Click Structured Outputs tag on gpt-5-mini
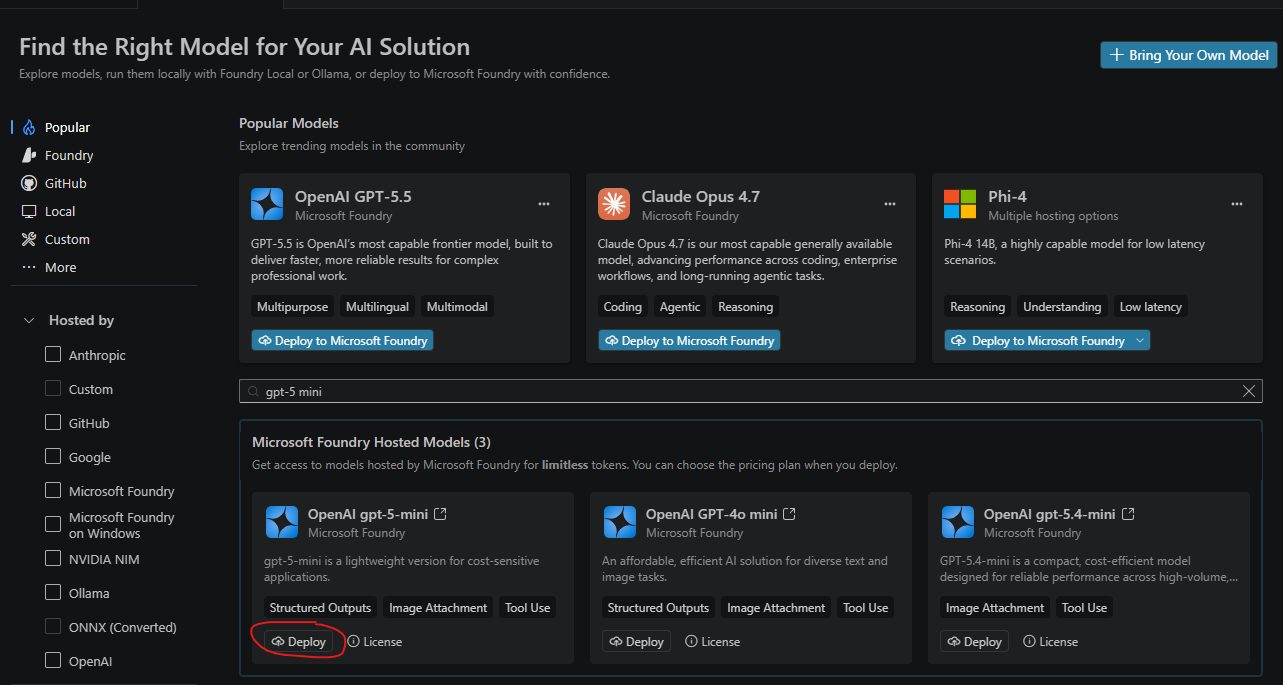The width and height of the screenshot is (1283, 685). 320,608
